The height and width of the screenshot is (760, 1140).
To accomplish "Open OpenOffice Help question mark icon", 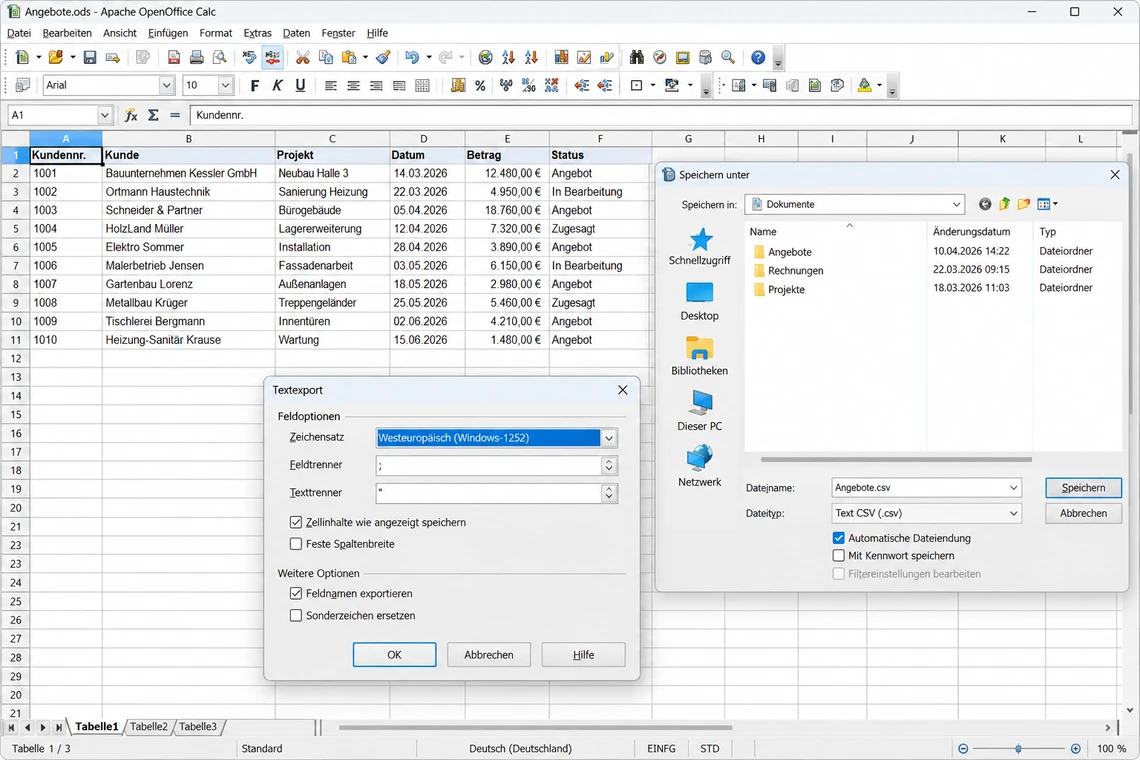I will [x=758, y=57].
